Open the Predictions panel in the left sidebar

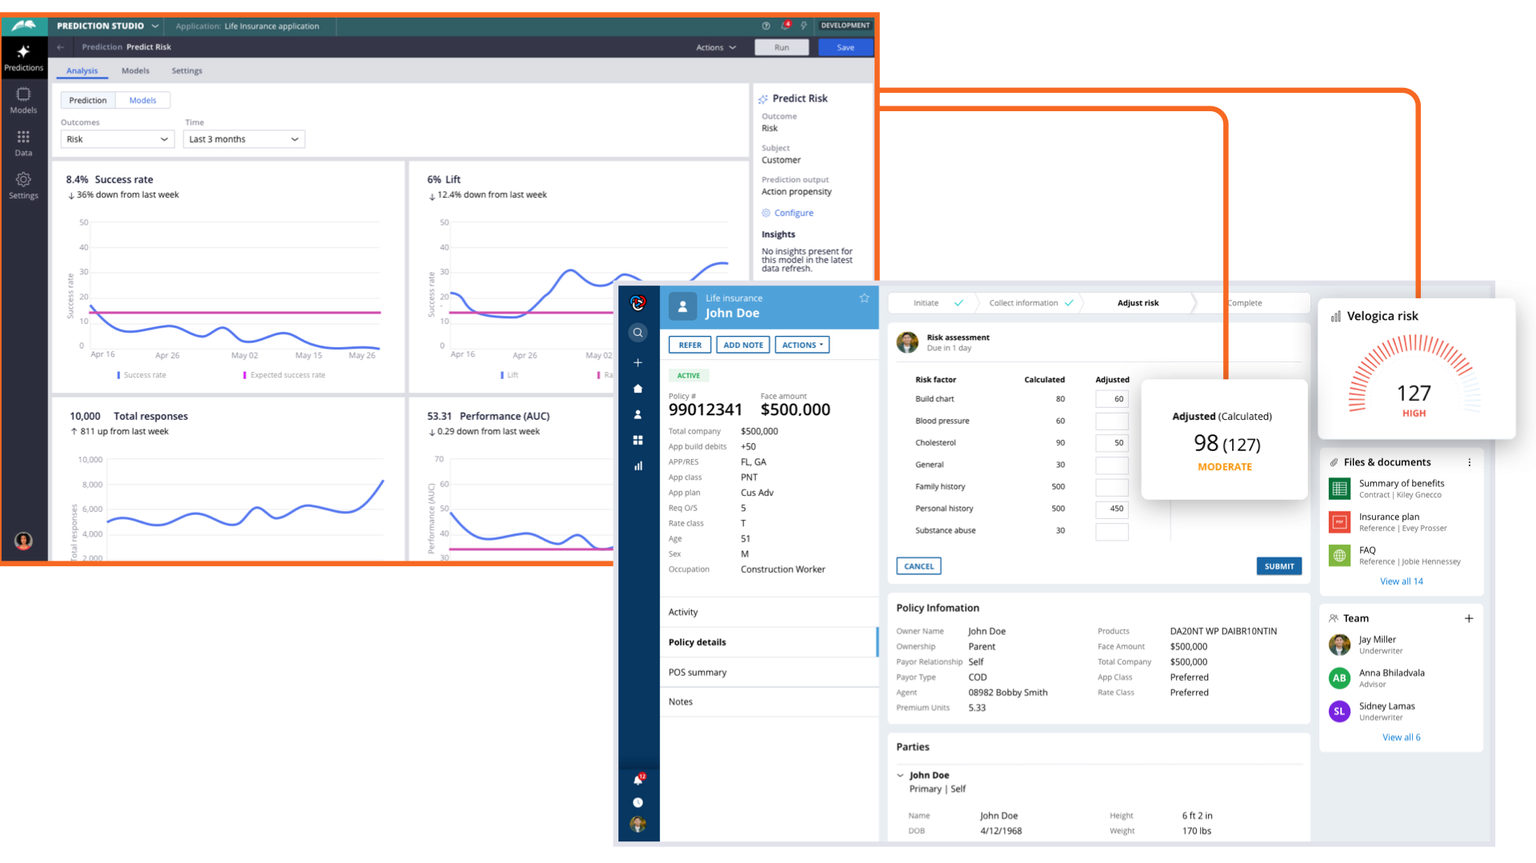[23, 55]
